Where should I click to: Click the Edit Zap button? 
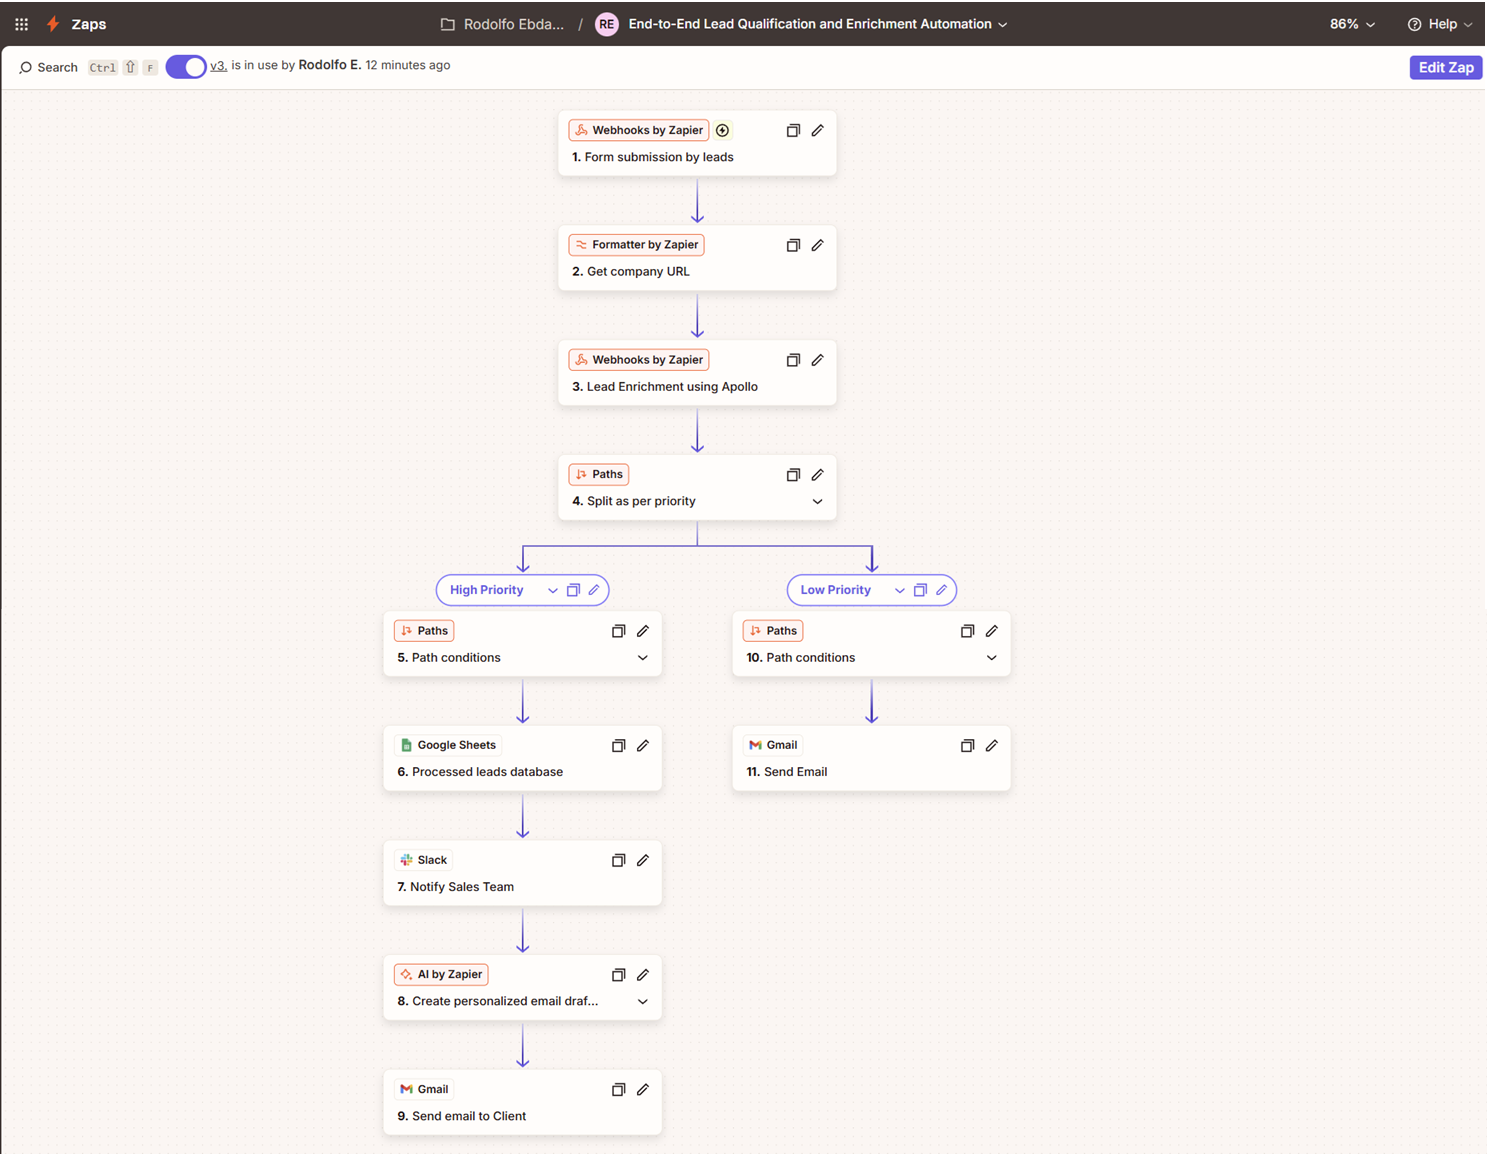pos(1445,67)
